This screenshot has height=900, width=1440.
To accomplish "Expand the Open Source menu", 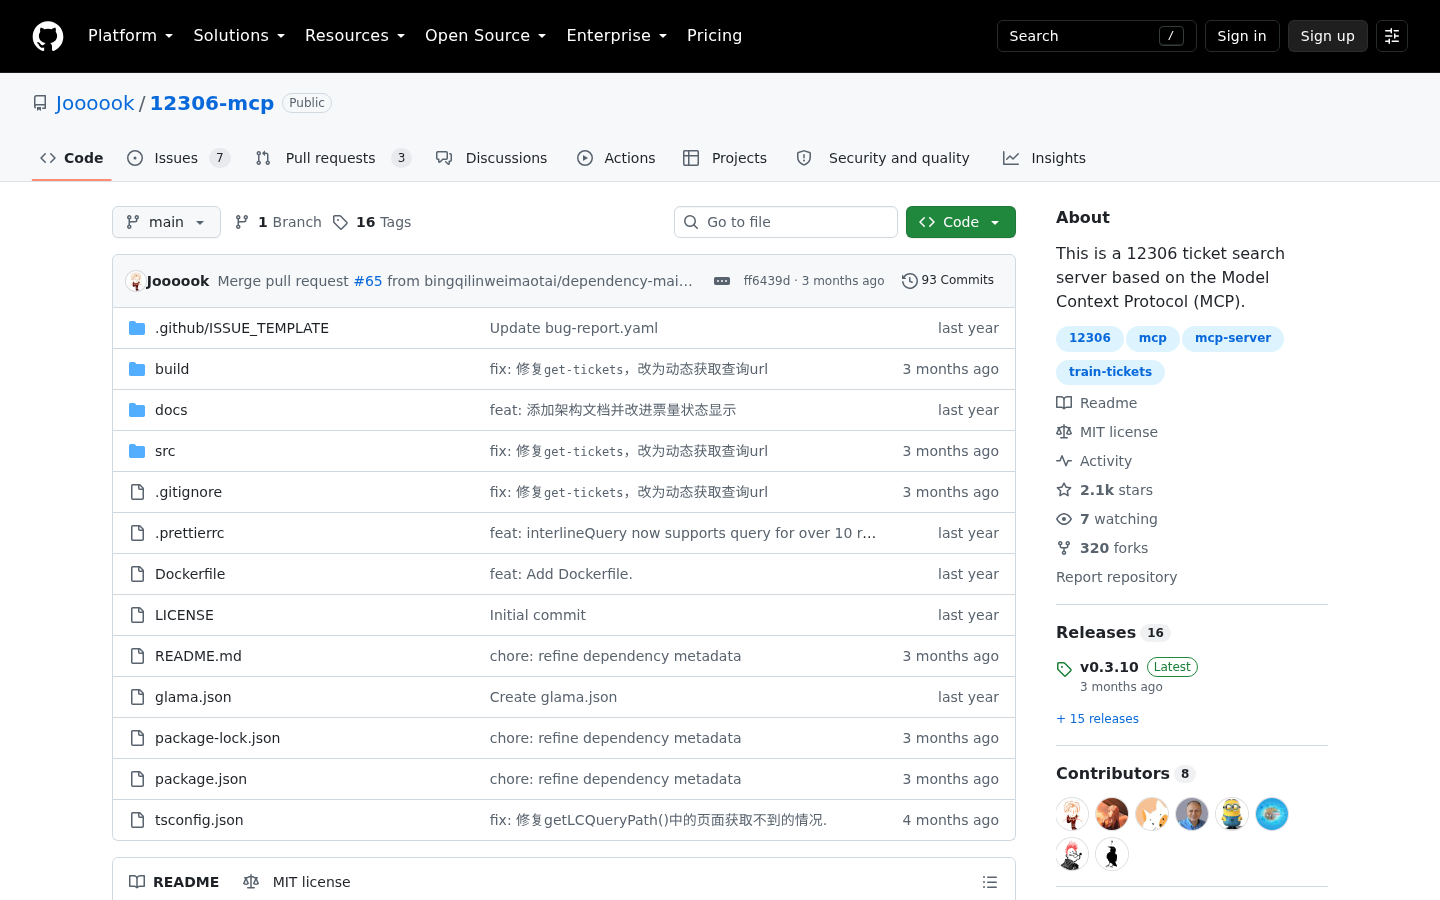I will click(x=486, y=36).
